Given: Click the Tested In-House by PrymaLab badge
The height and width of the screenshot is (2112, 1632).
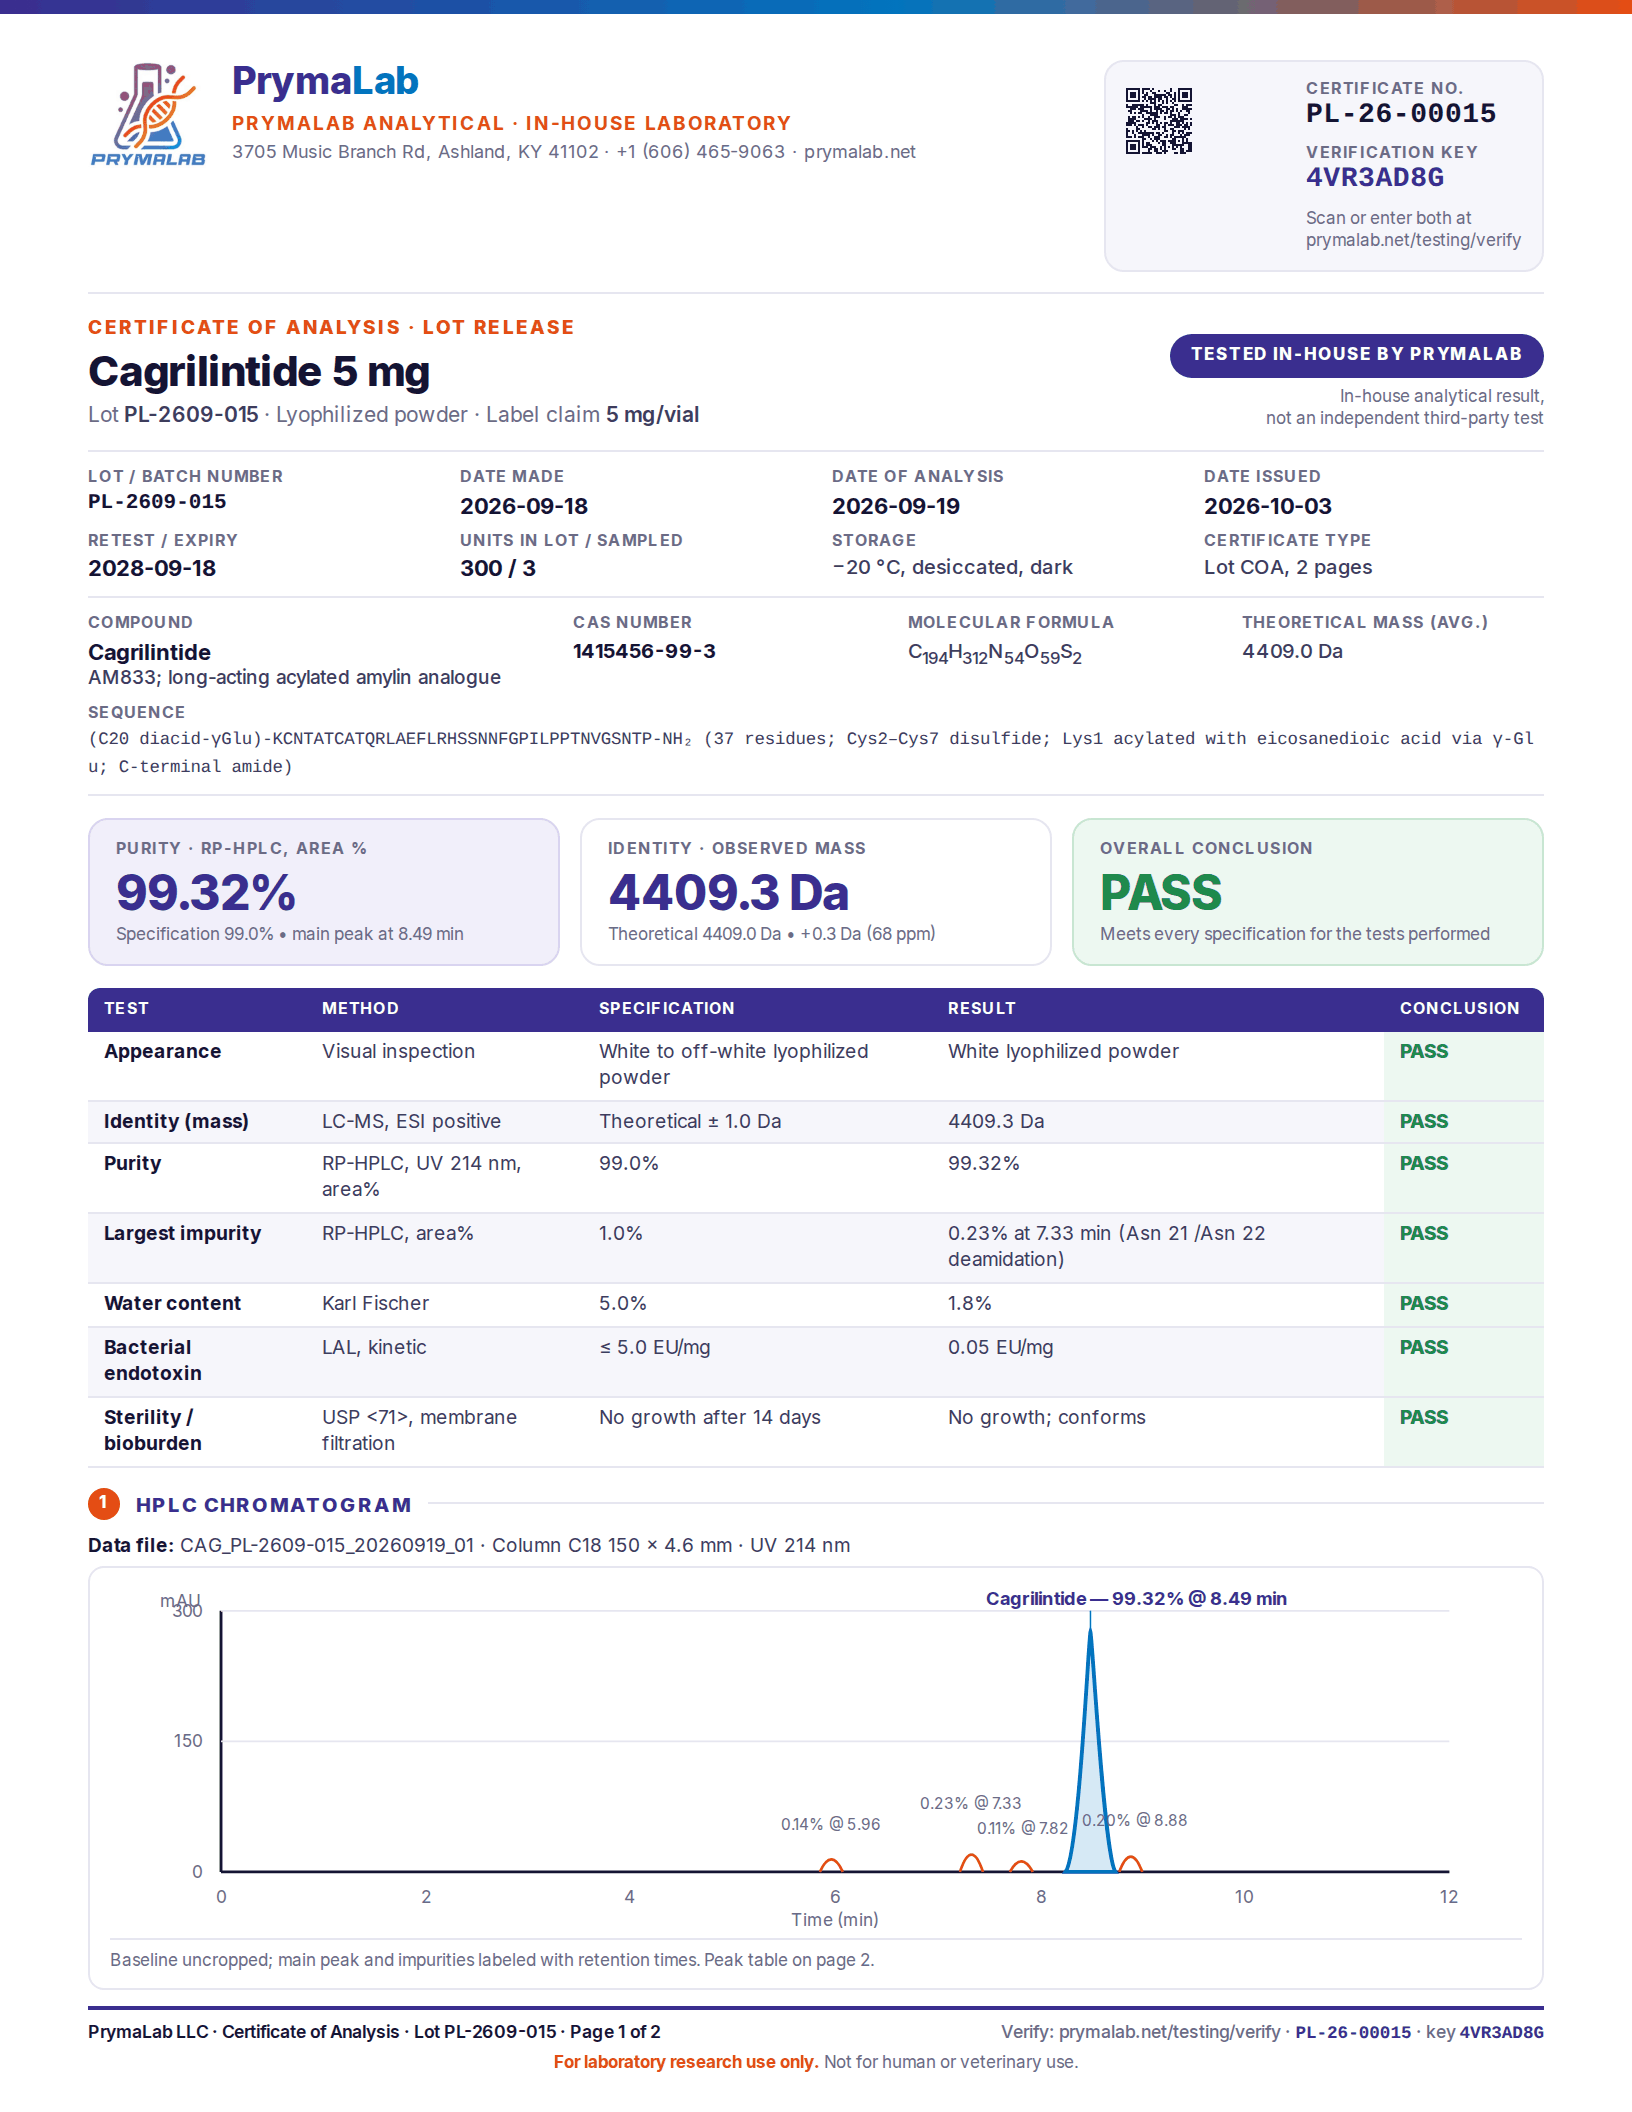Looking at the screenshot, I should click(1356, 355).
